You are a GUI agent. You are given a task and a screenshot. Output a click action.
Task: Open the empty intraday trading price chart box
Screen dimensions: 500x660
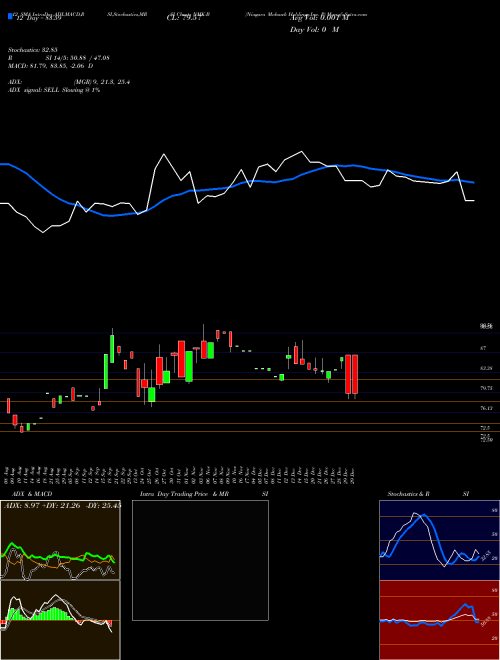200,560
